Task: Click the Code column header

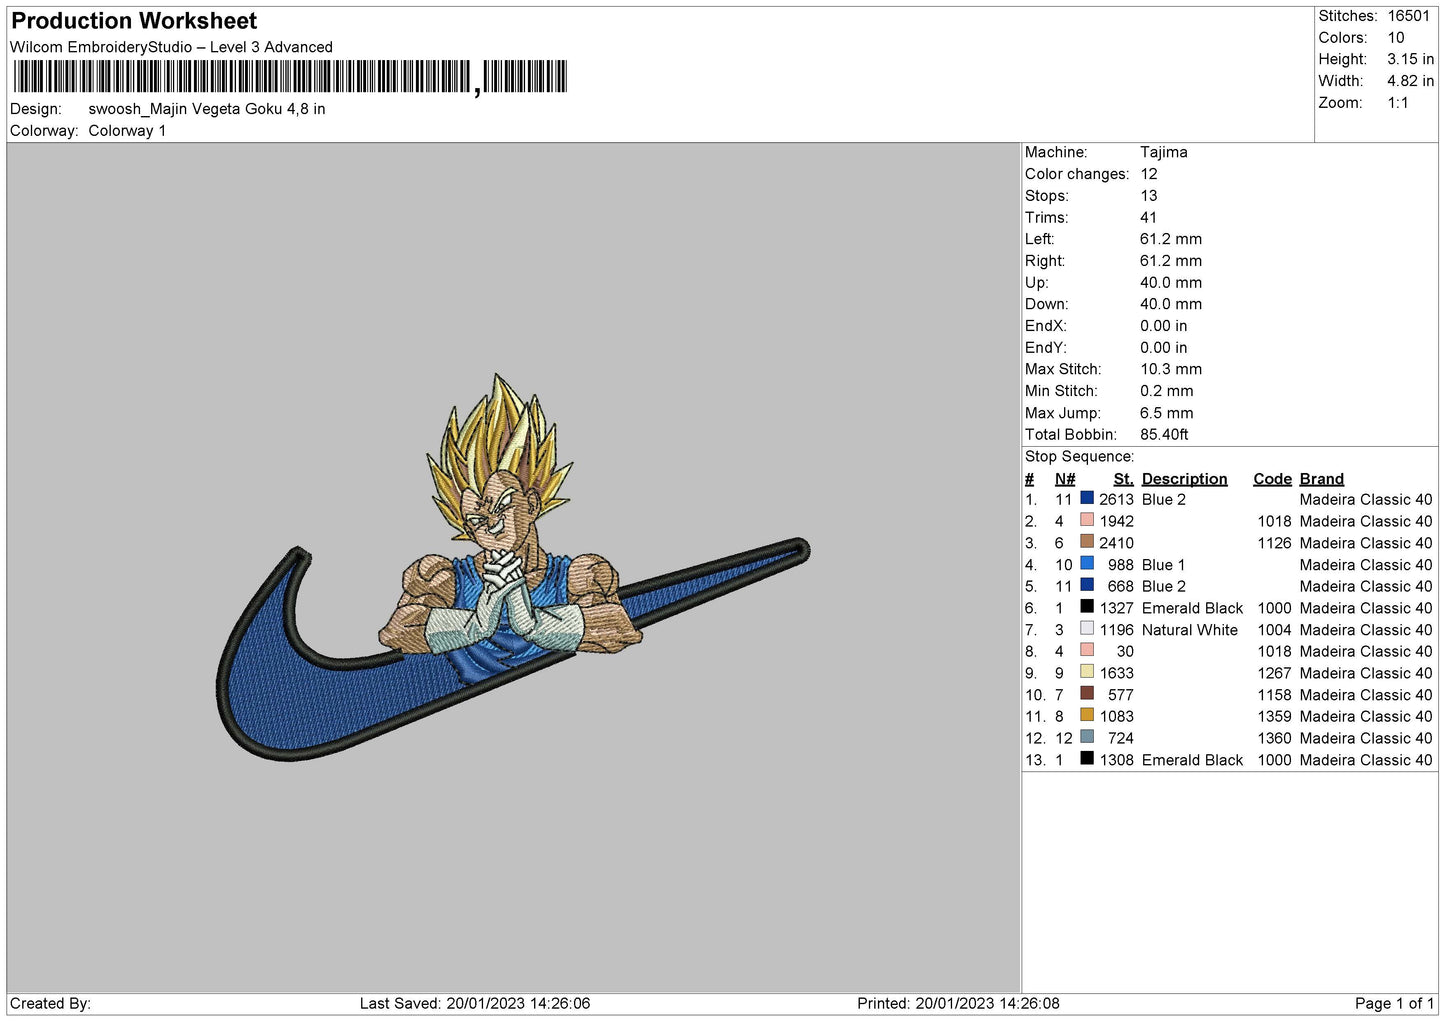Action: click(x=1272, y=479)
